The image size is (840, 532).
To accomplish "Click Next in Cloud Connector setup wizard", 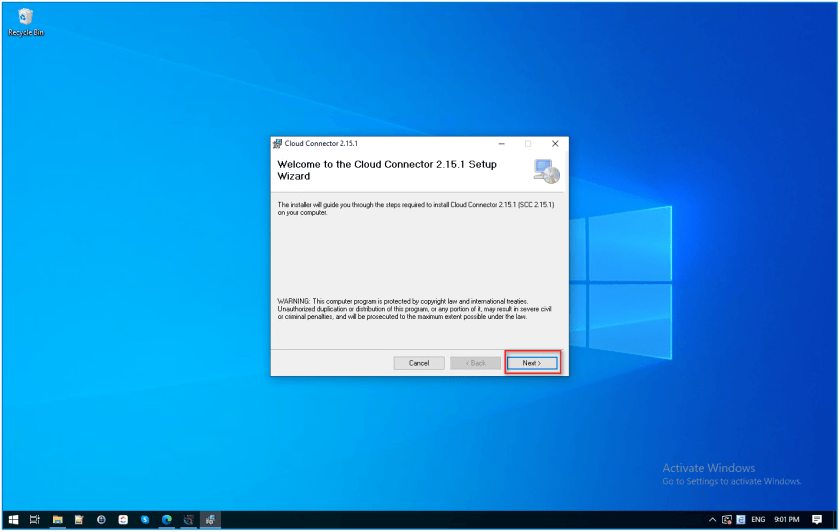I will coord(532,363).
